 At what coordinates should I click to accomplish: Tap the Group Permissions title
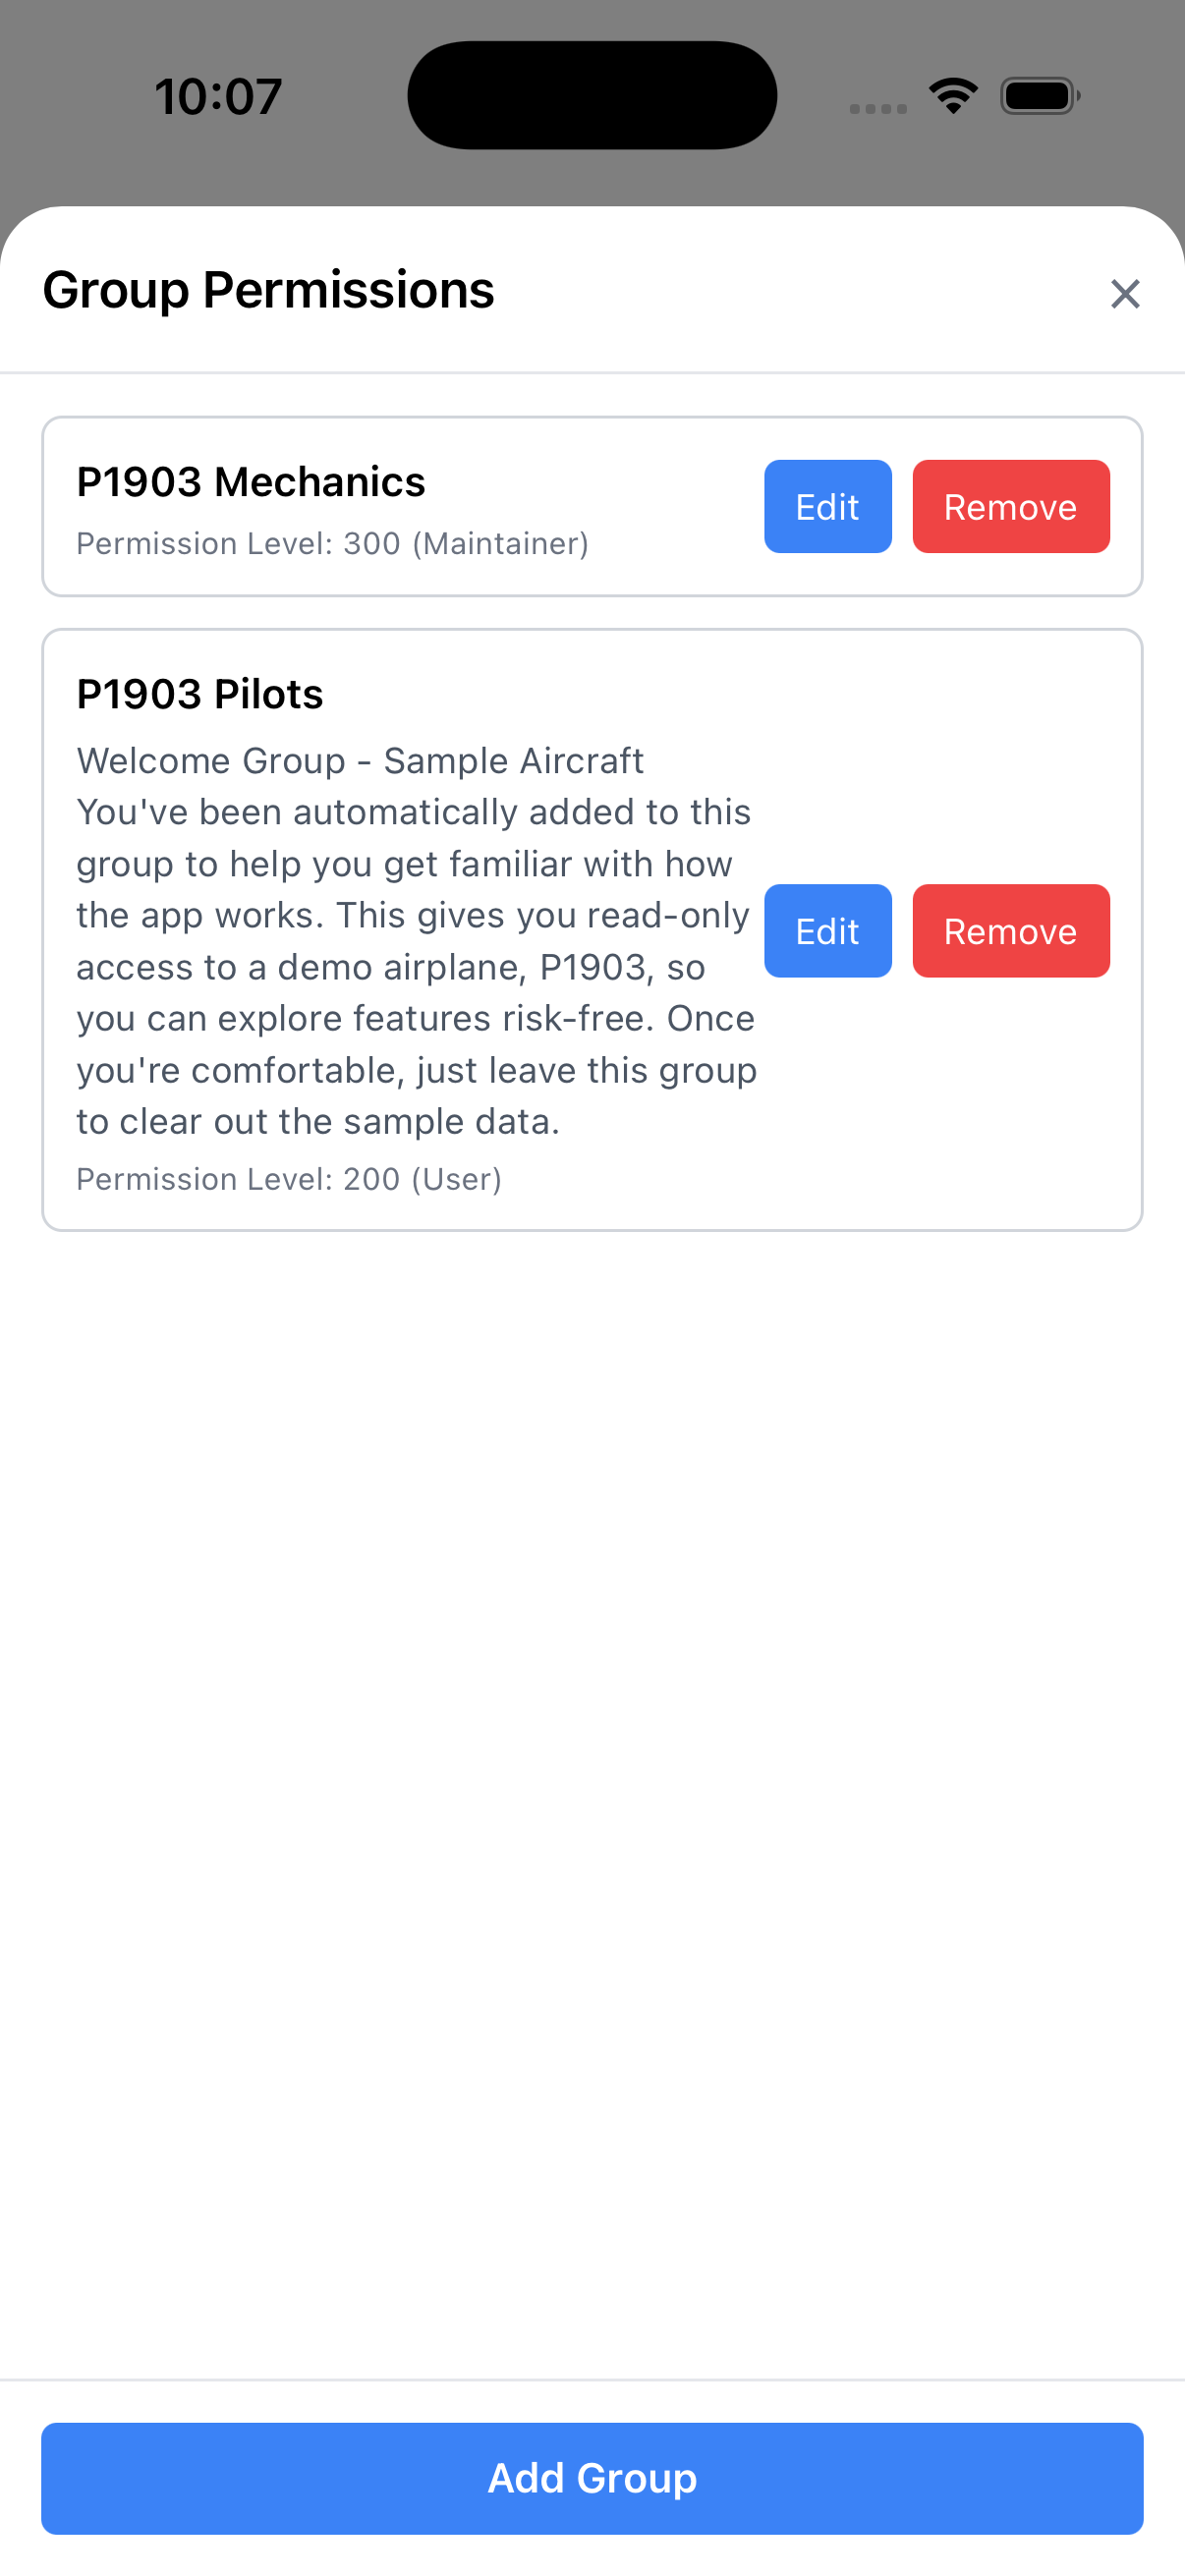point(268,291)
